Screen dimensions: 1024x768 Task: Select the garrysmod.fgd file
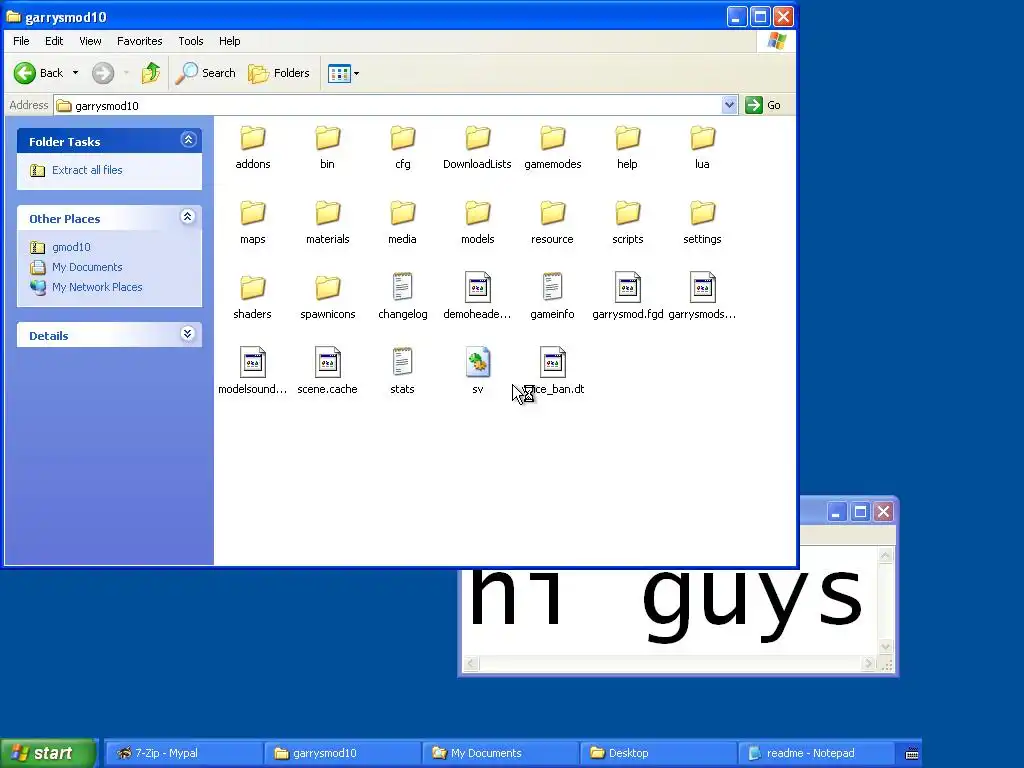click(x=627, y=297)
